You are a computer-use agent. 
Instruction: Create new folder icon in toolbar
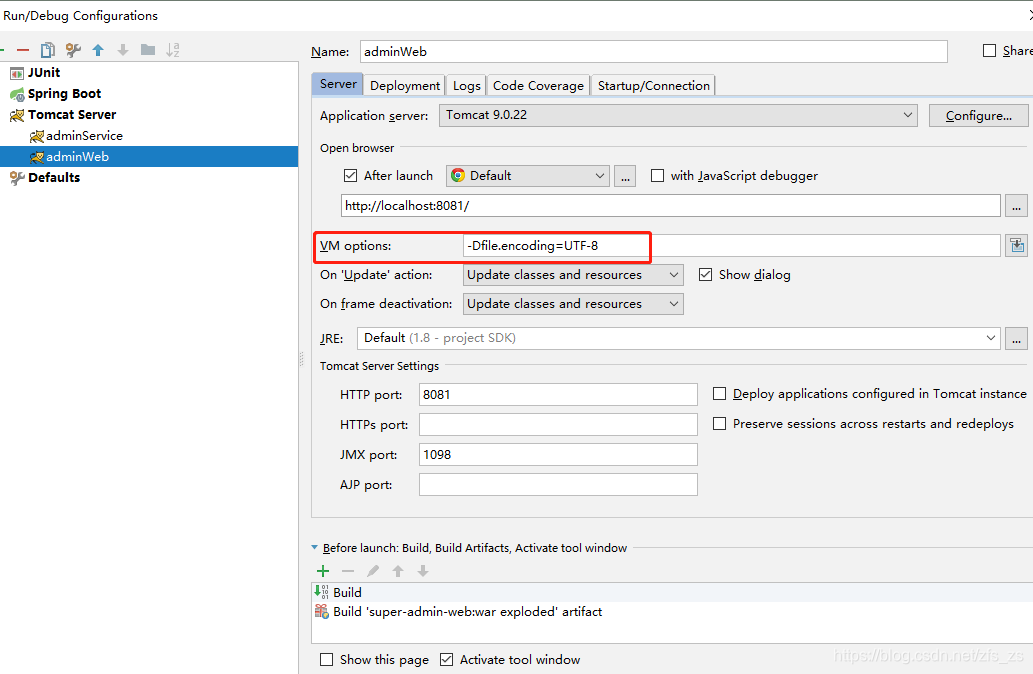[x=148, y=50]
